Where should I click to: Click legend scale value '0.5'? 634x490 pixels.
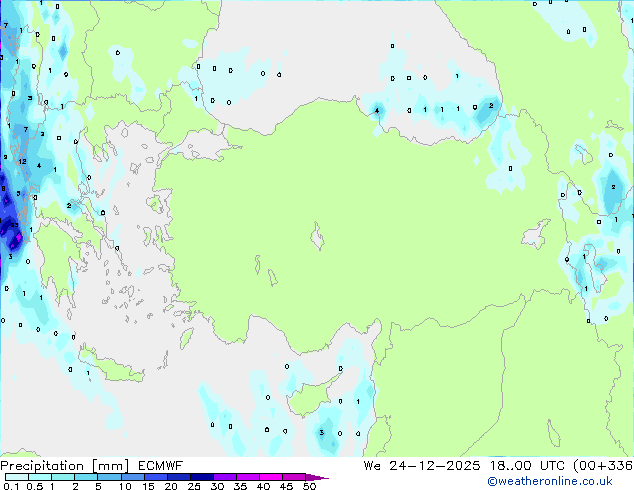(35, 486)
